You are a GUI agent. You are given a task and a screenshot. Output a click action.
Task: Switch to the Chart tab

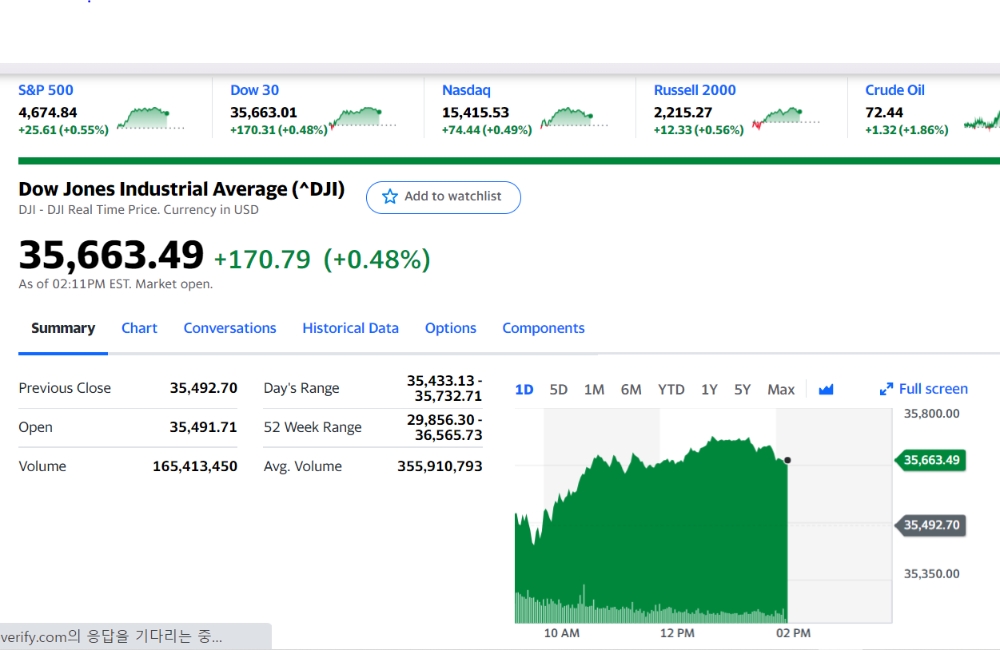[139, 328]
